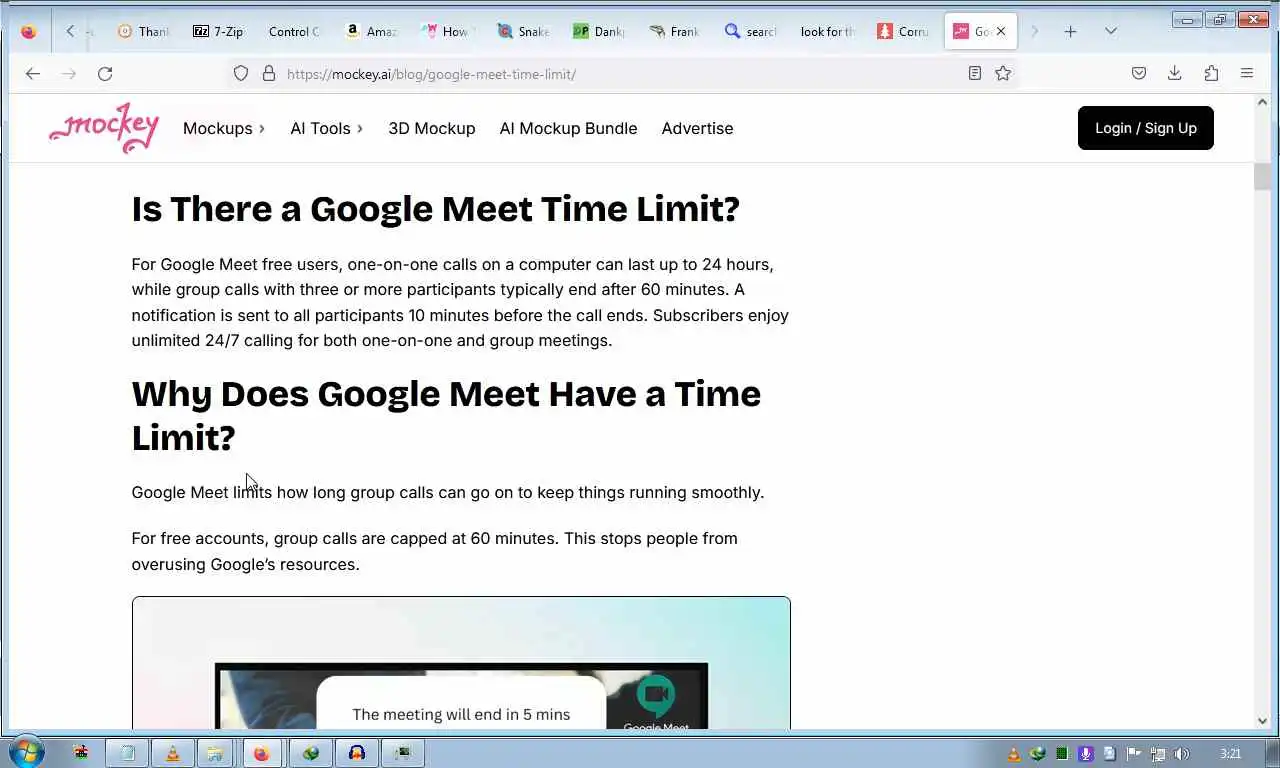Image resolution: width=1280 pixels, height=768 pixels.
Task: Open the network tray icon
Action: (1158, 754)
